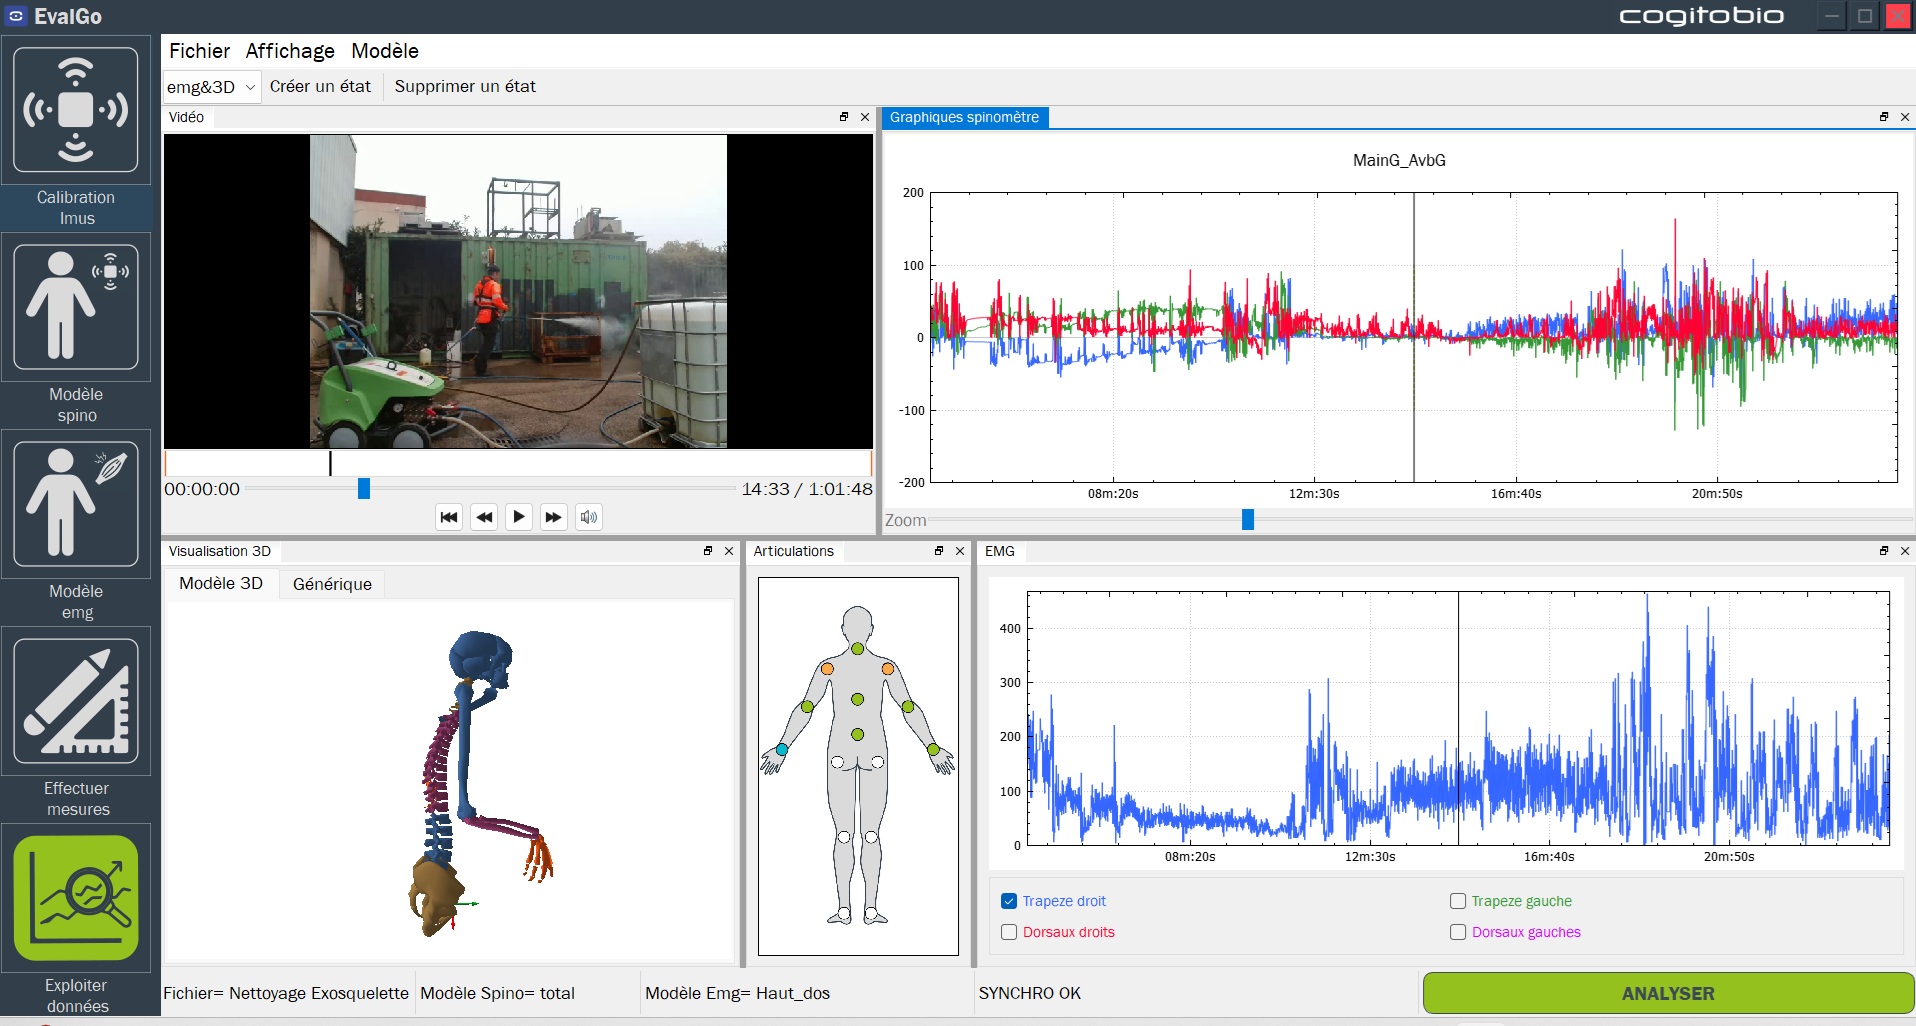Select the Modèle spino sidebar icon
The width and height of the screenshot is (1916, 1026).
76,307
